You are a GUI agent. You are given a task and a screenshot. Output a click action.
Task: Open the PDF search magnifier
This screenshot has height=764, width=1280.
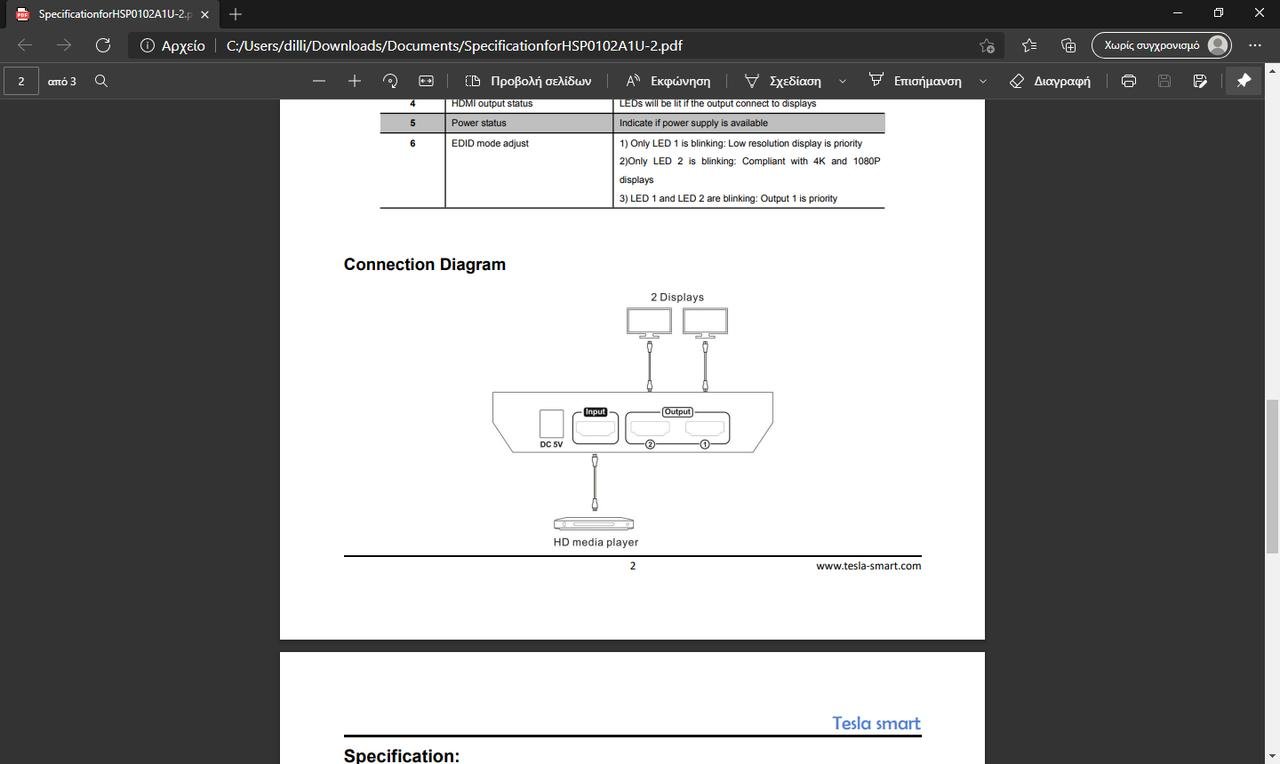[x=101, y=81]
